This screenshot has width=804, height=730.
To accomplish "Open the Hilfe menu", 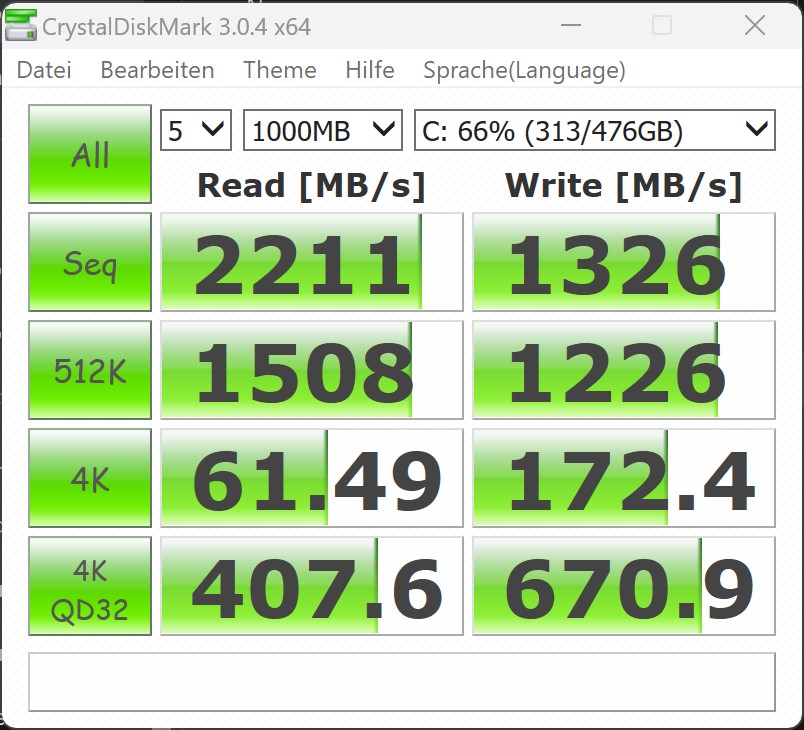I will point(370,70).
